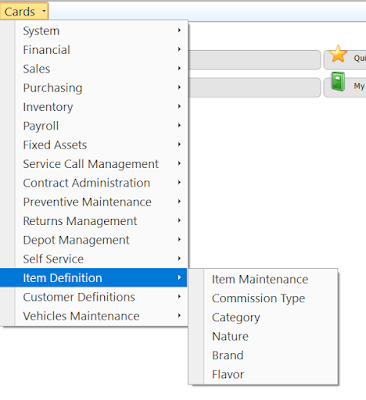Open the Service Call Management submenu

coord(94,164)
